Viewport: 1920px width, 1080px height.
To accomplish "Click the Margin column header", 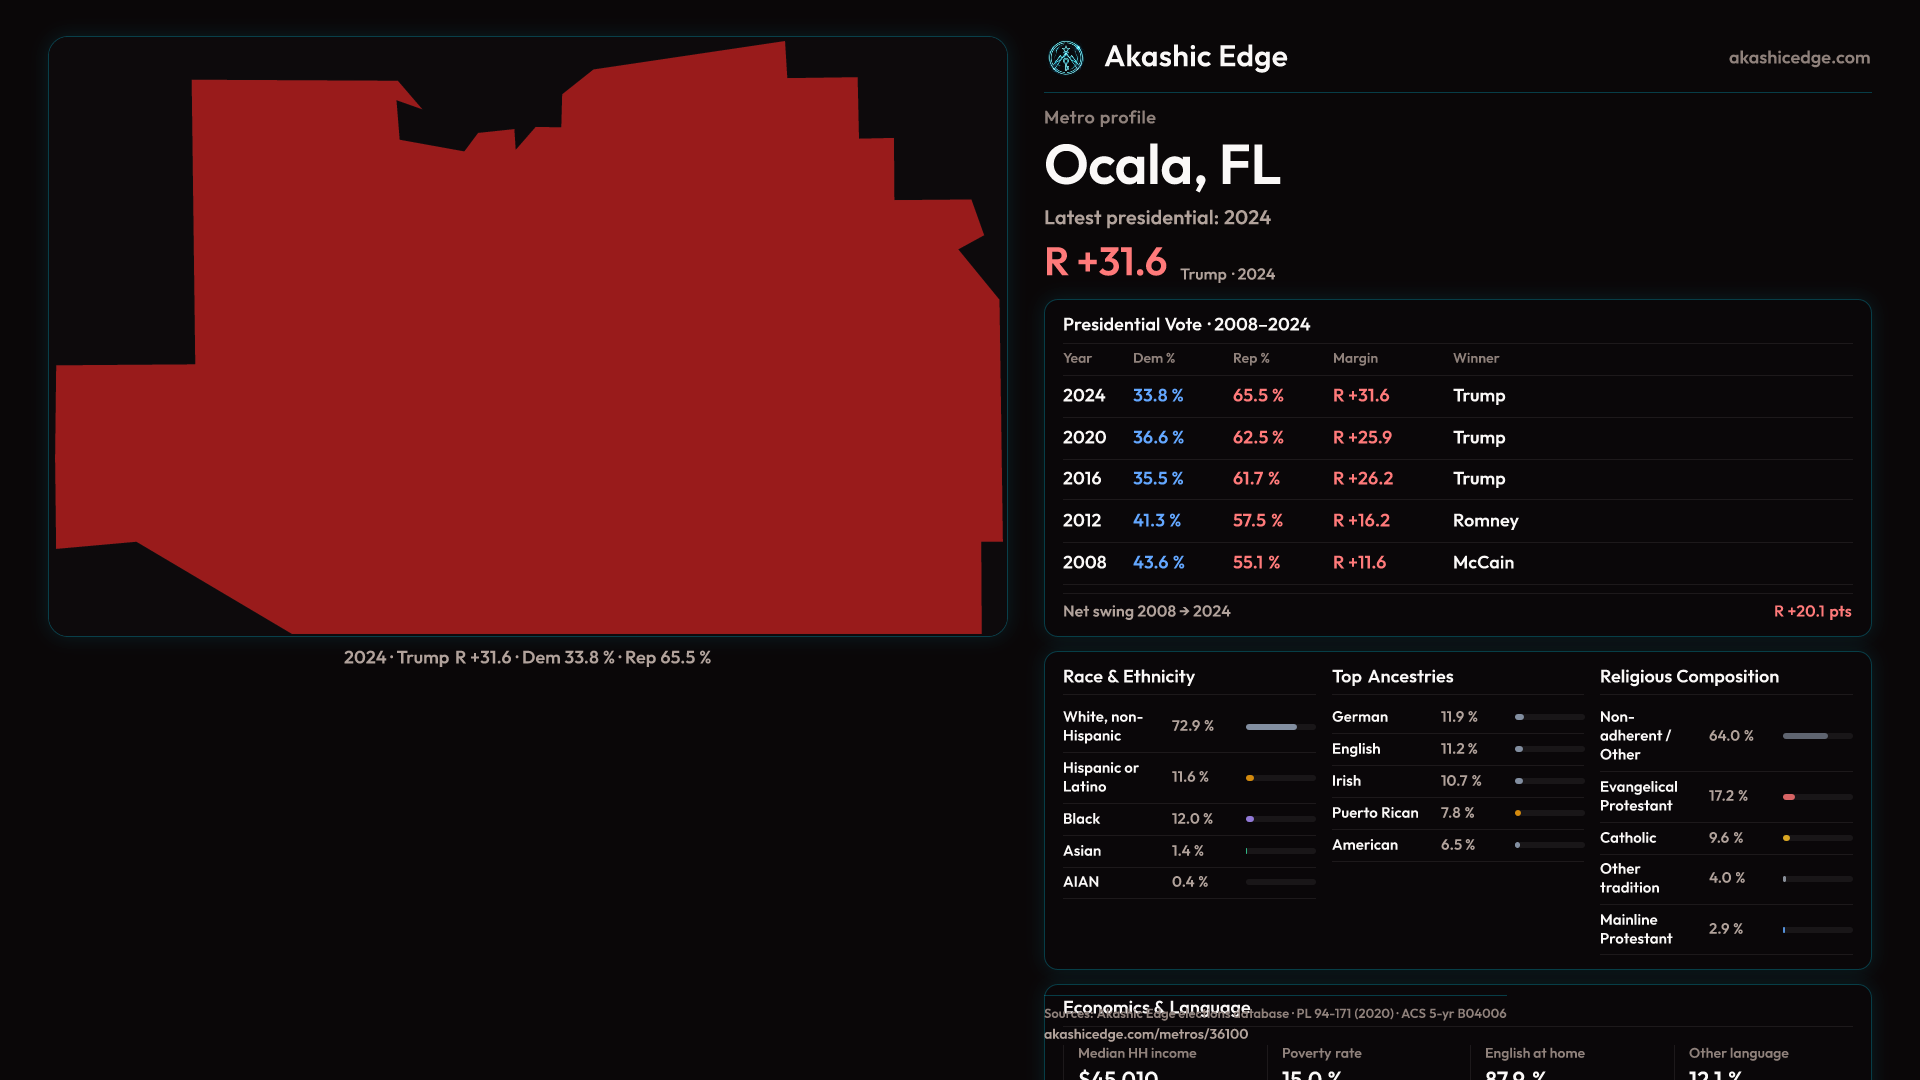I will [1354, 358].
